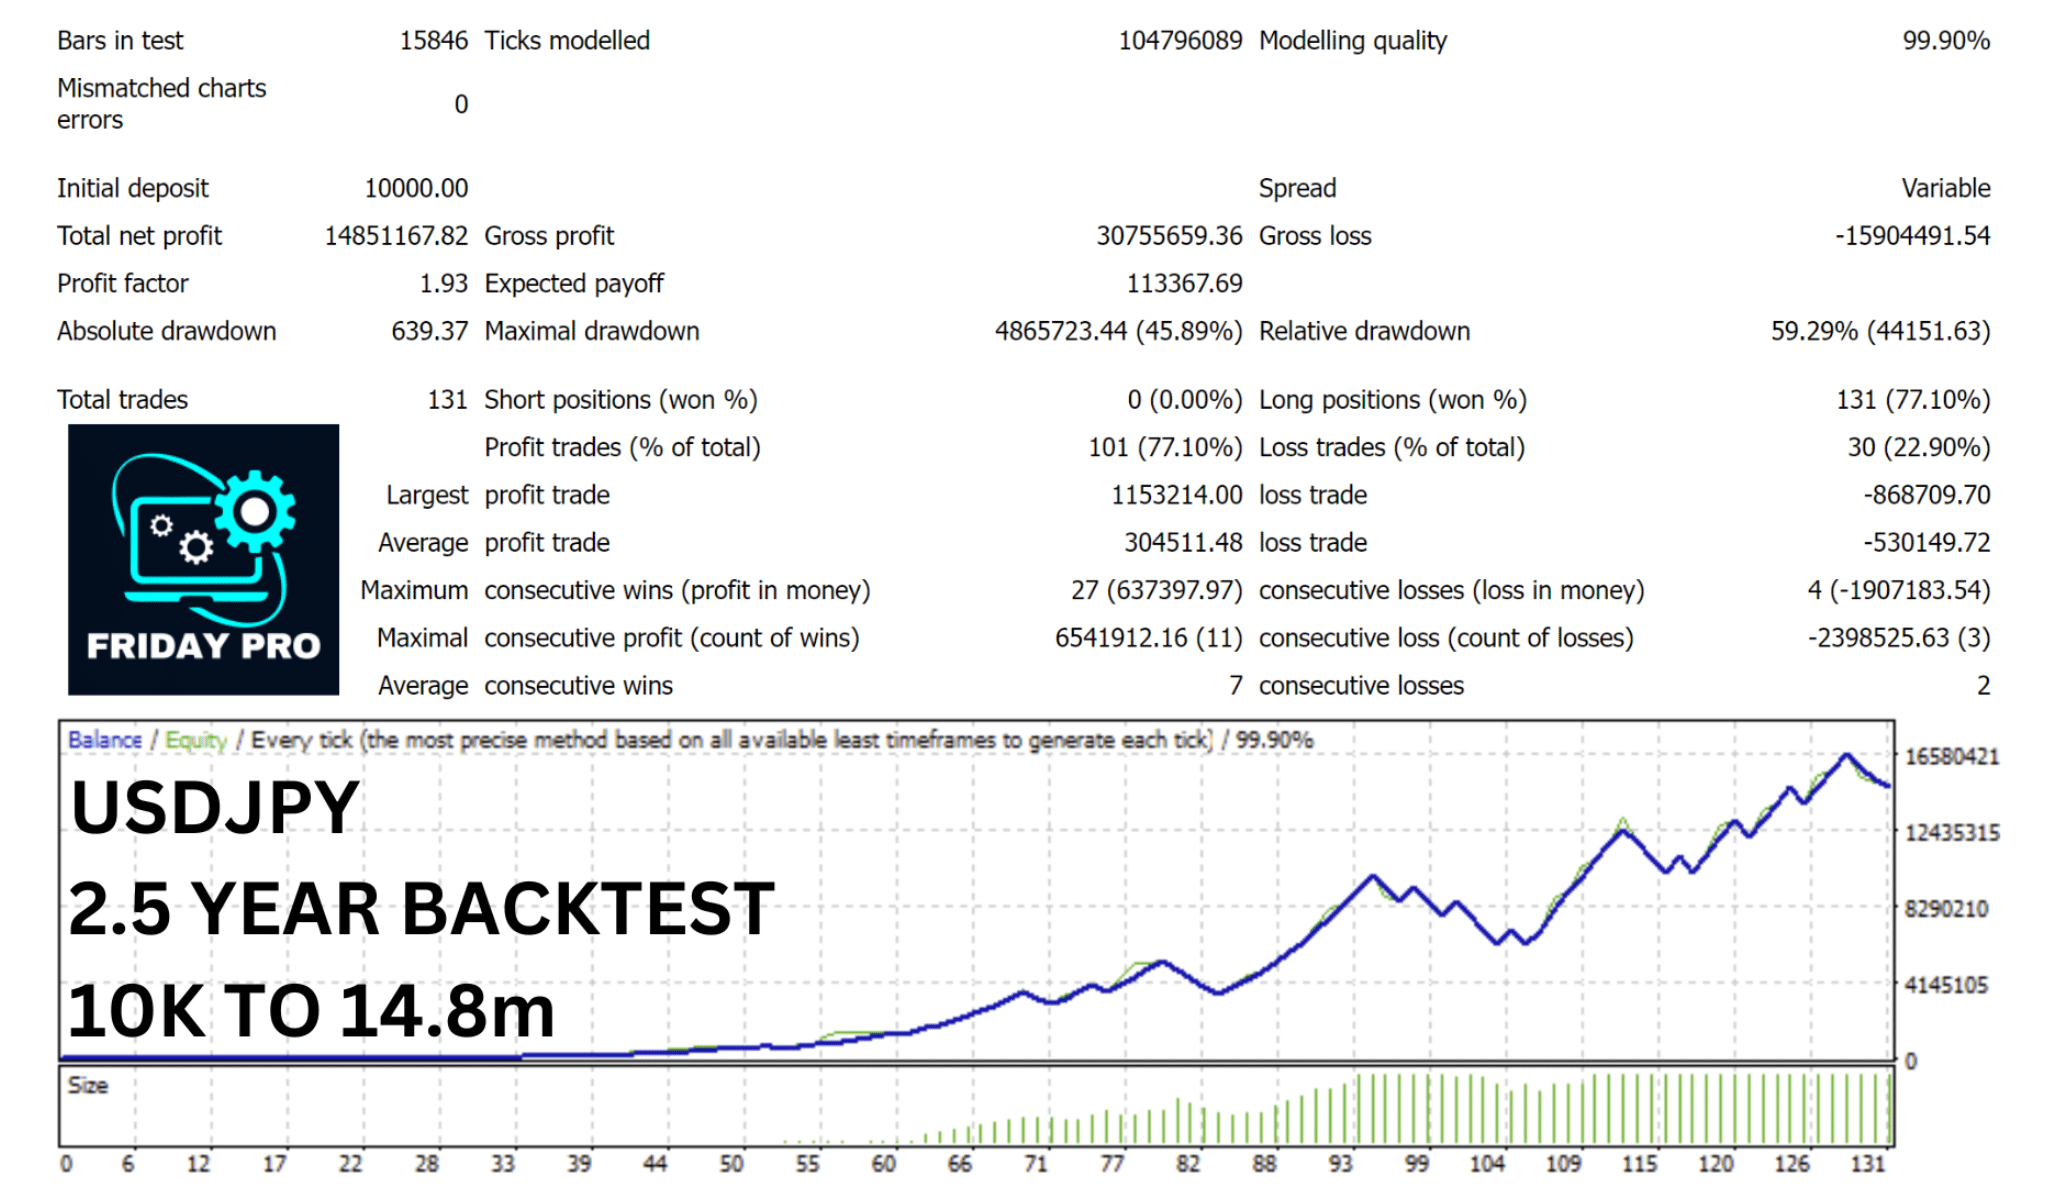Click the large gear icon in logo
2071x1188 pixels.
pos(255,511)
